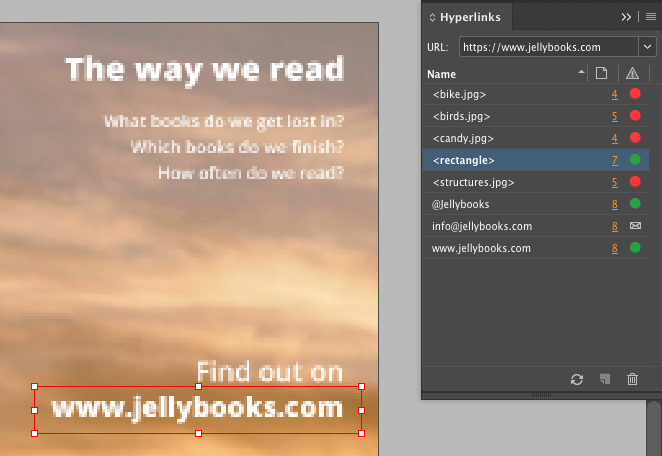The height and width of the screenshot is (456, 662).
Task: Cycle Hyperlinks panel view with tab arrows
Action: pos(432,18)
